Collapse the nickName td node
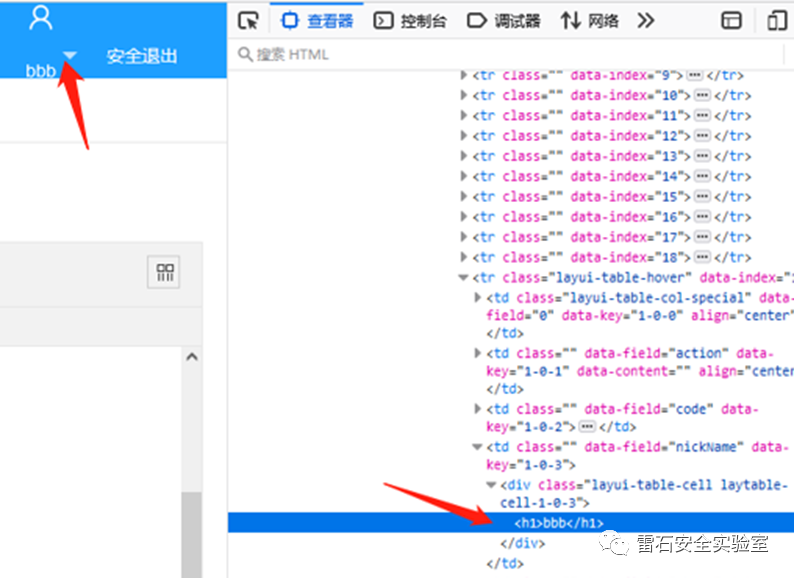This screenshot has height=578, width=794. [x=477, y=447]
